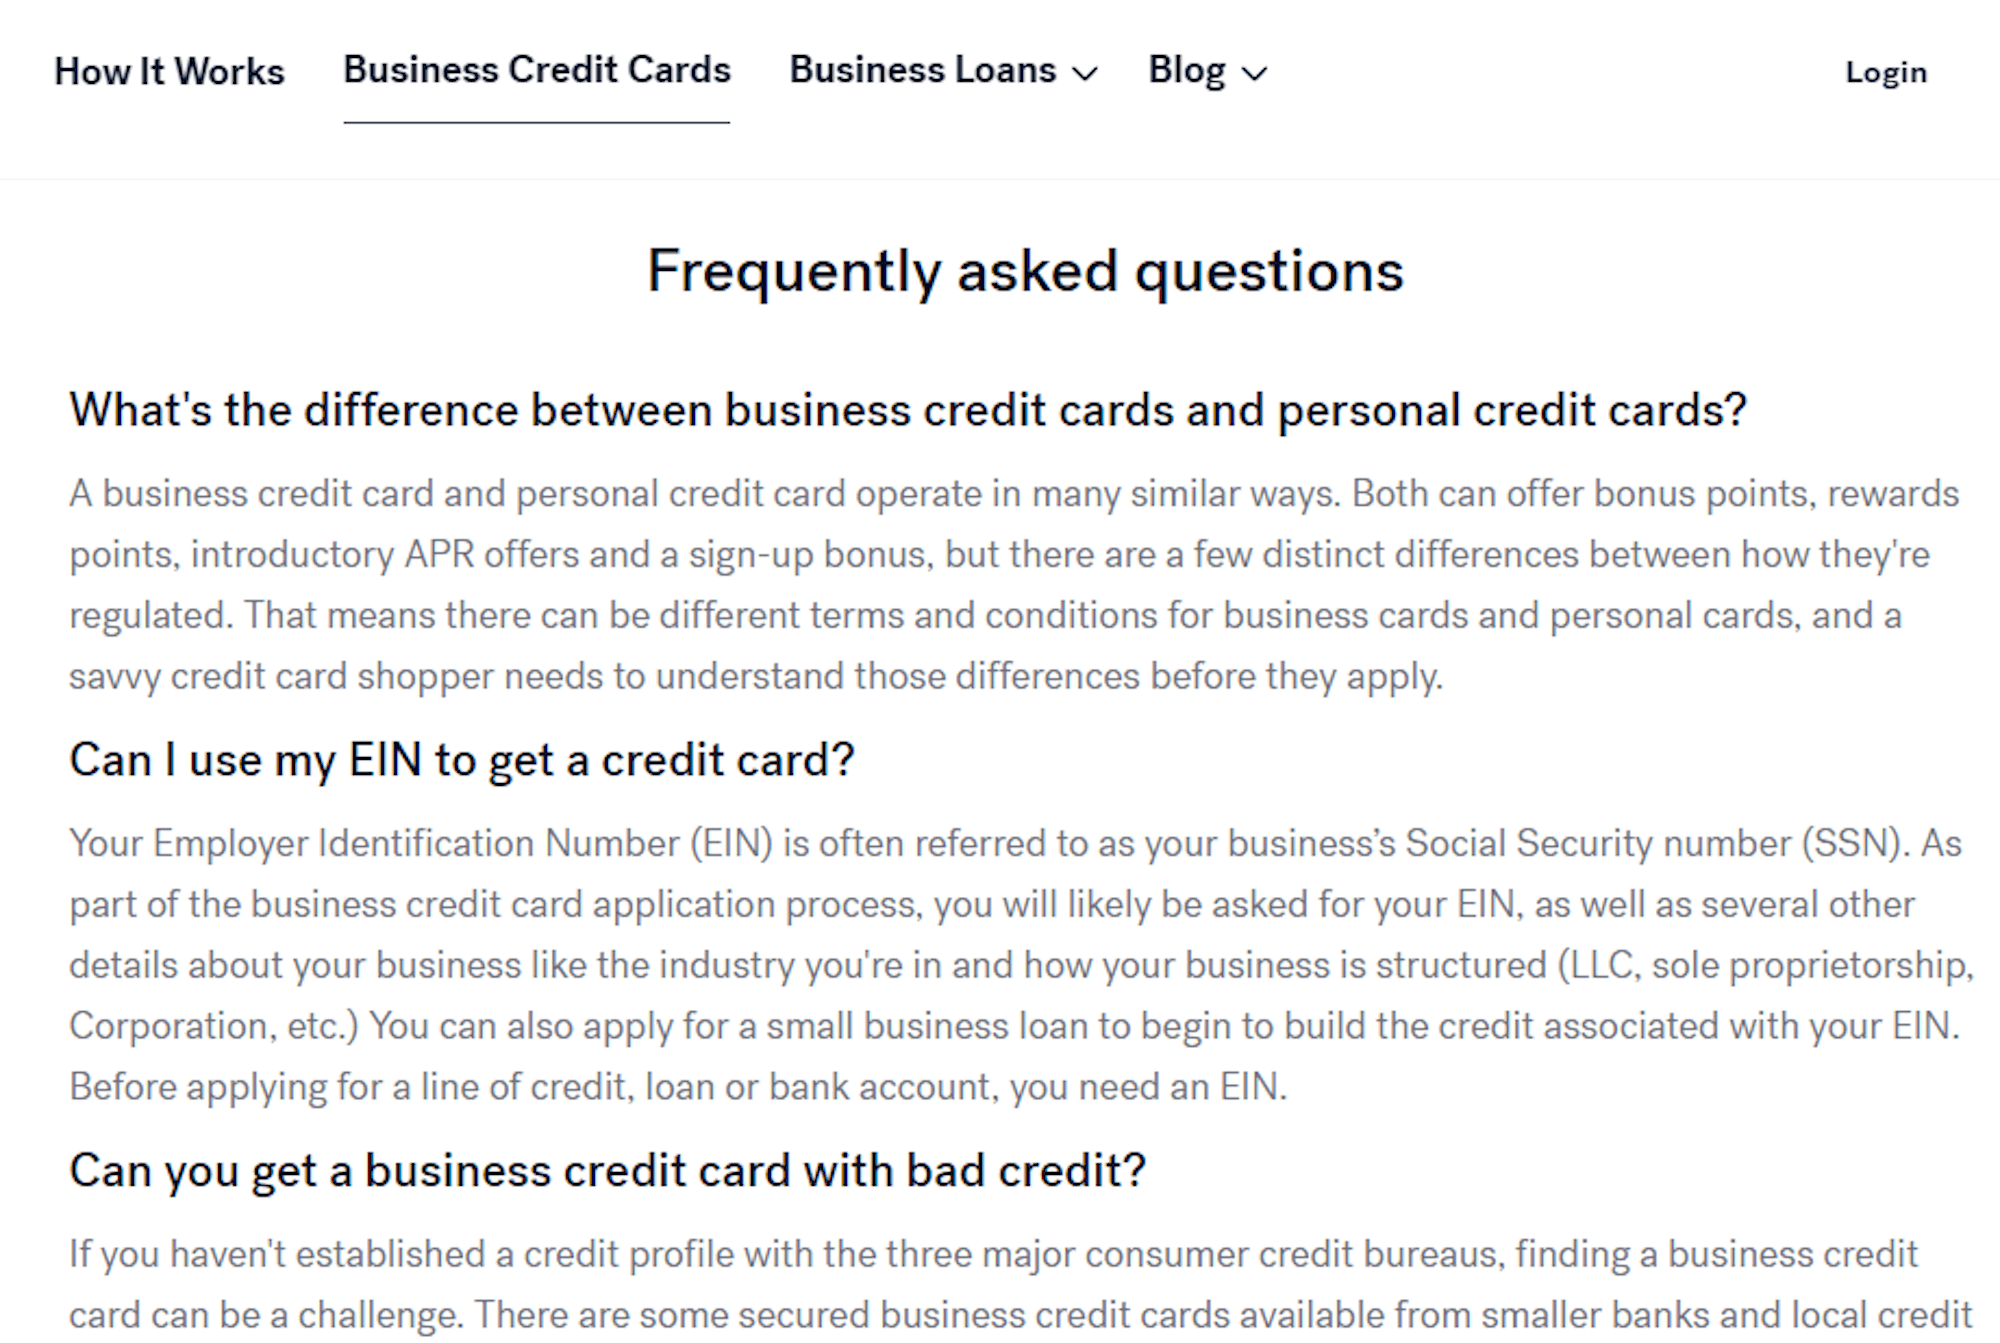Screen dimensions: 2000x1343
Task: Click the line starting 'savvy credit card shopper'
Action: 756,677
